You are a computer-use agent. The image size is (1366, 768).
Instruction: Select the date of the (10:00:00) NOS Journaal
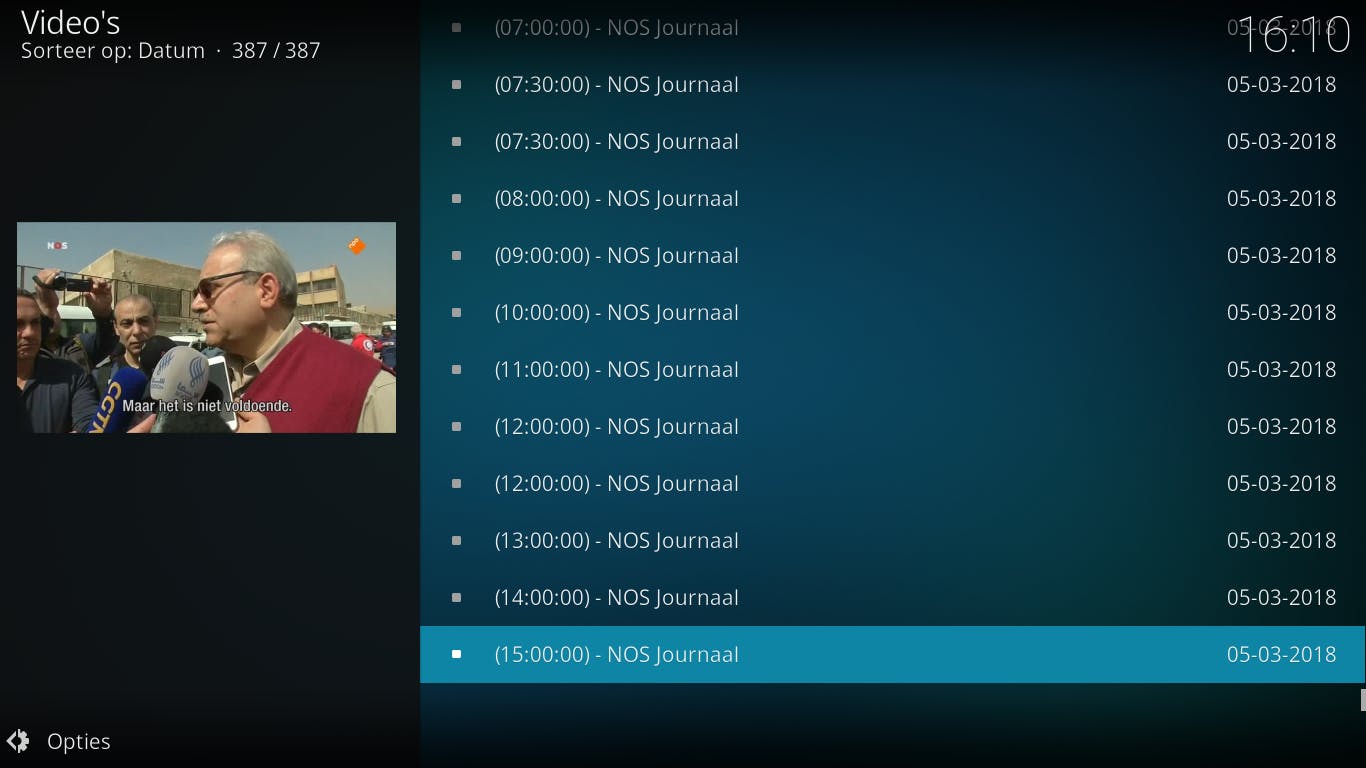pos(1281,312)
